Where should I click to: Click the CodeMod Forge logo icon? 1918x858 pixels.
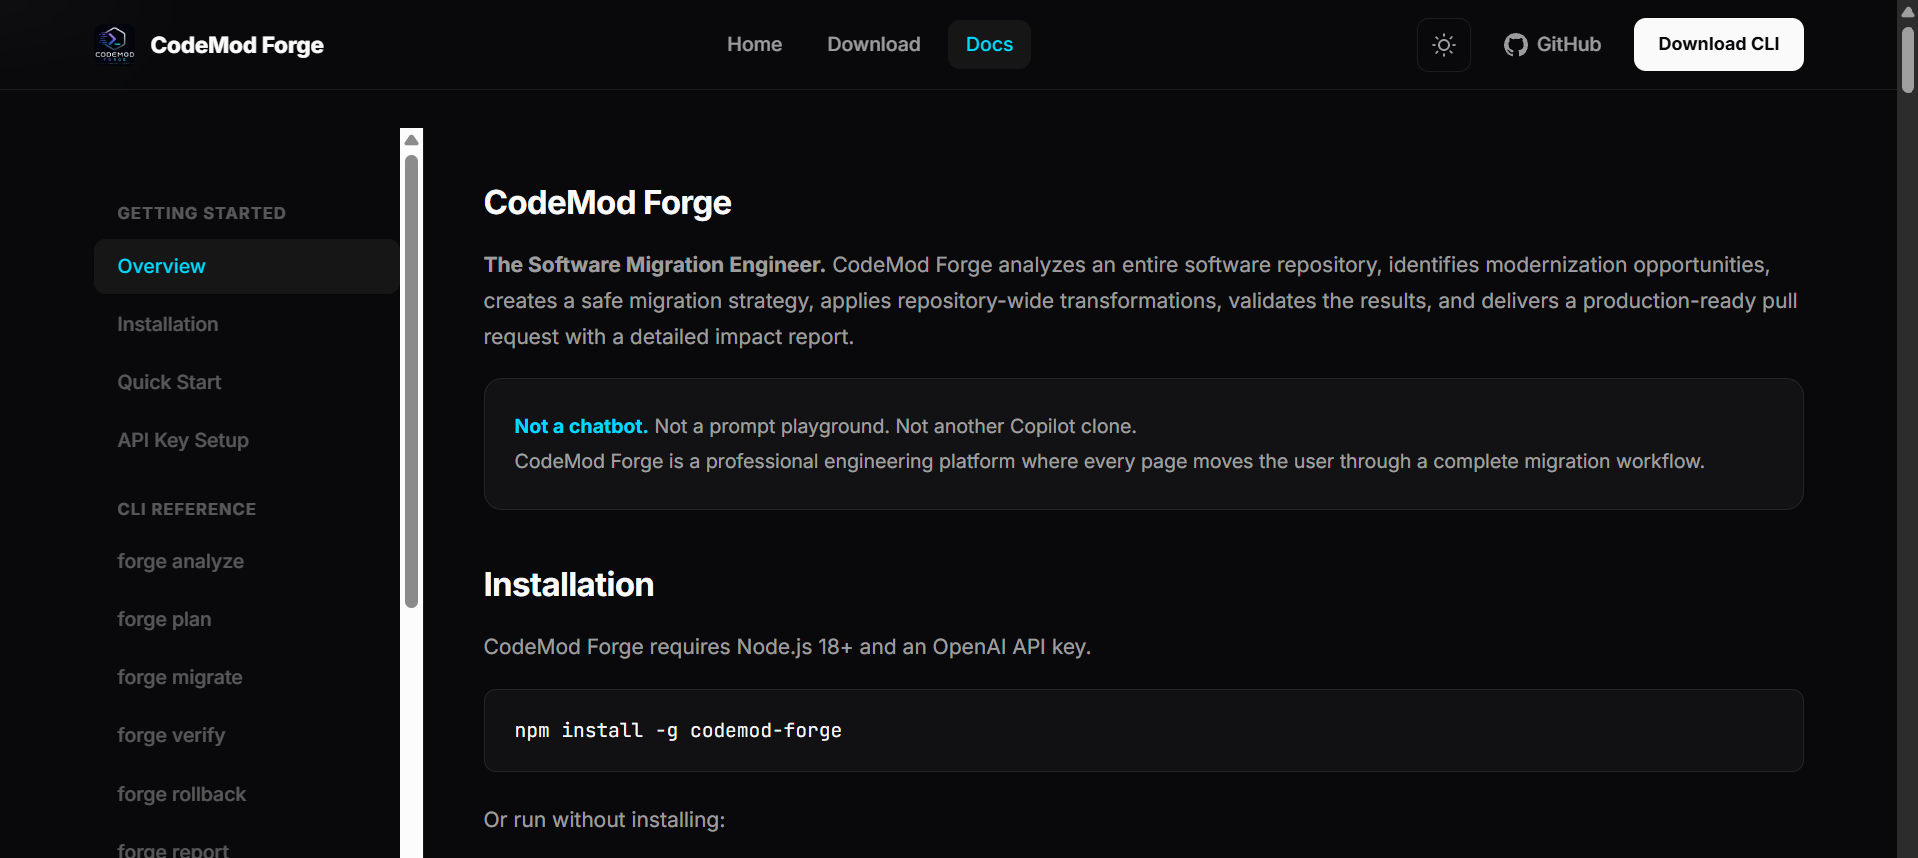[x=114, y=45]
